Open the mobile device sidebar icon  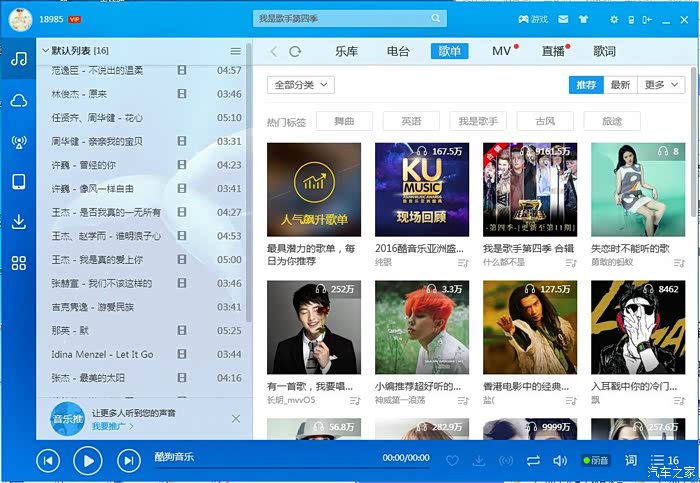(x=19, y=181)
